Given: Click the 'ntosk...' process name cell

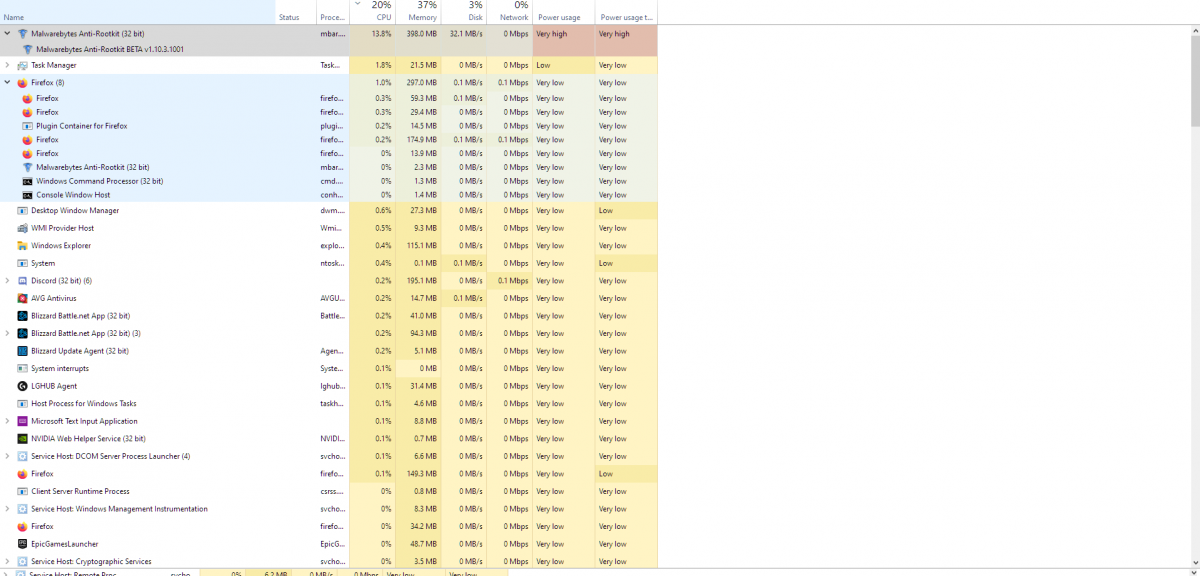Looking at the screenshot, I should (x=333, y=263).
